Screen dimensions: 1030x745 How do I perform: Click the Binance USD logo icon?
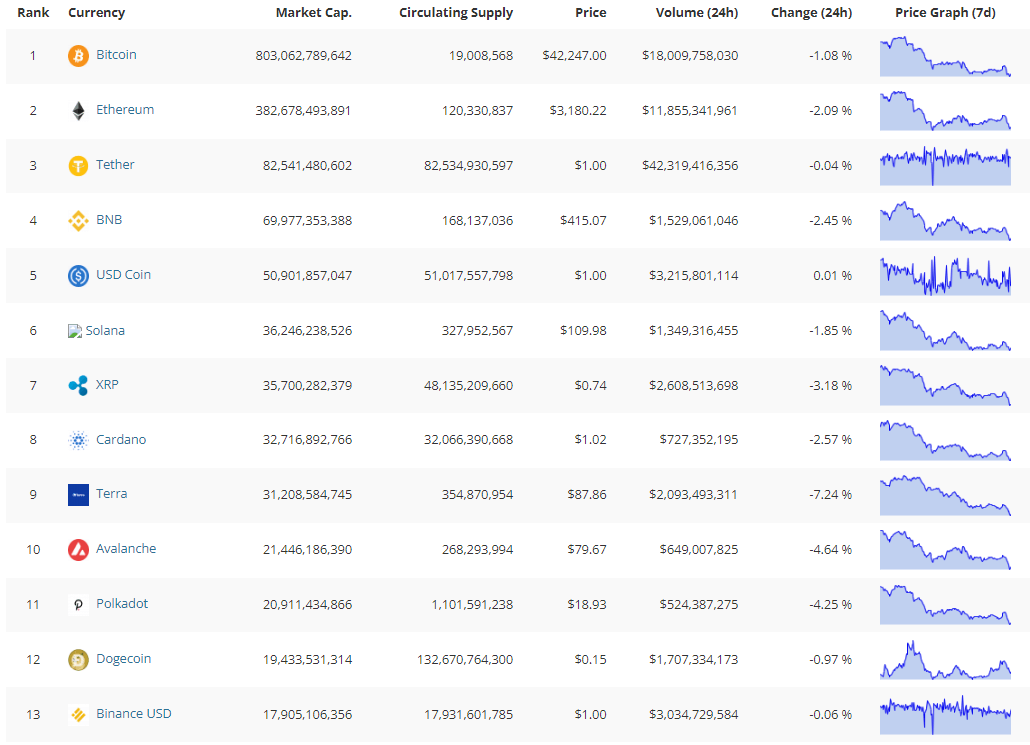point(78,715)
